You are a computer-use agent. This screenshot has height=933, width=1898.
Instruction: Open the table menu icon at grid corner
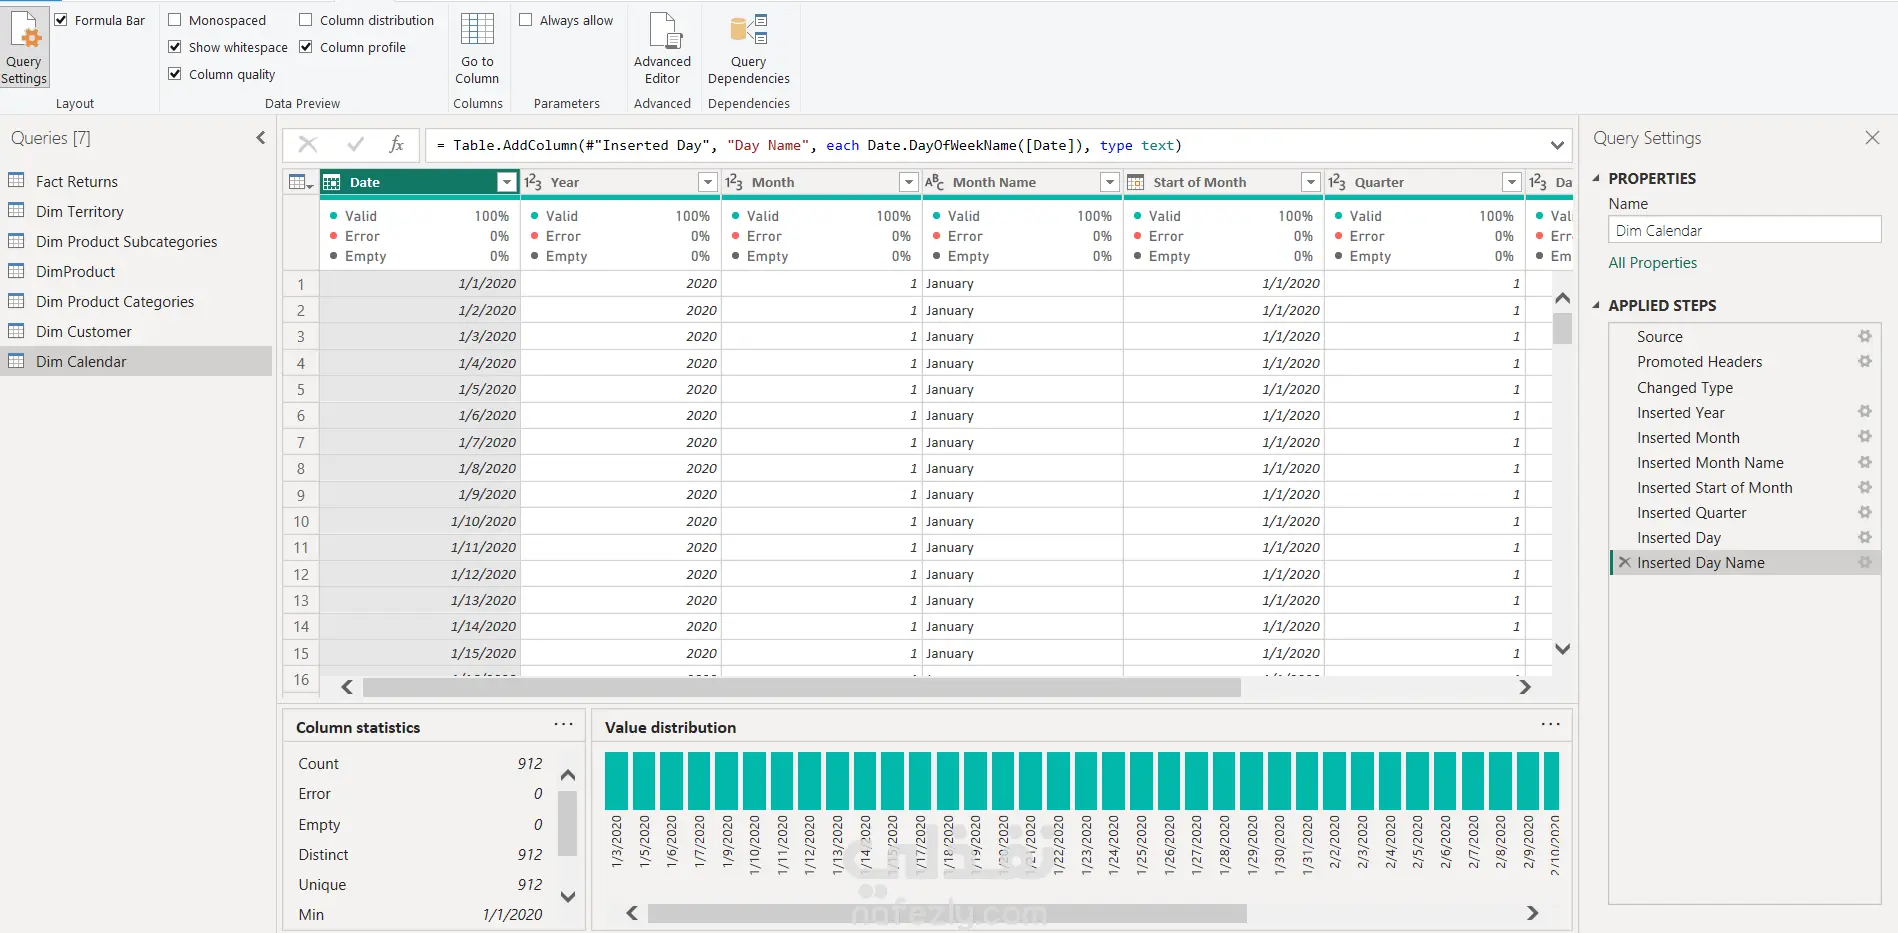point(300,182)
